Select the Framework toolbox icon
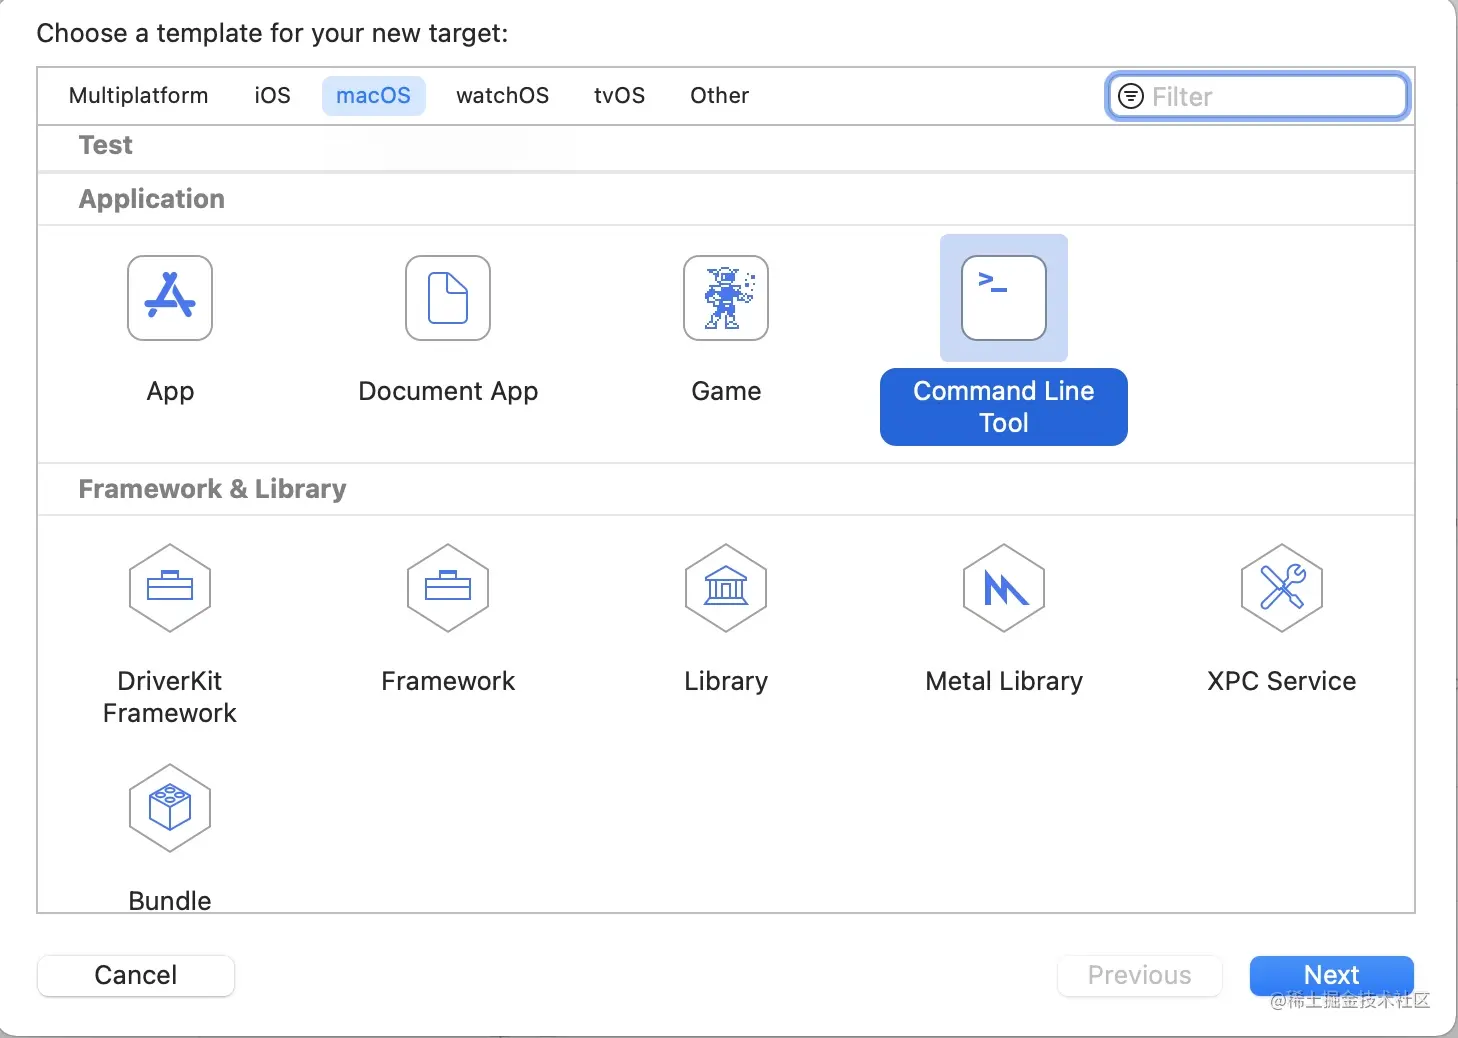Image resolution: width=1458 pixels, height=1038 pixels. 448,588
